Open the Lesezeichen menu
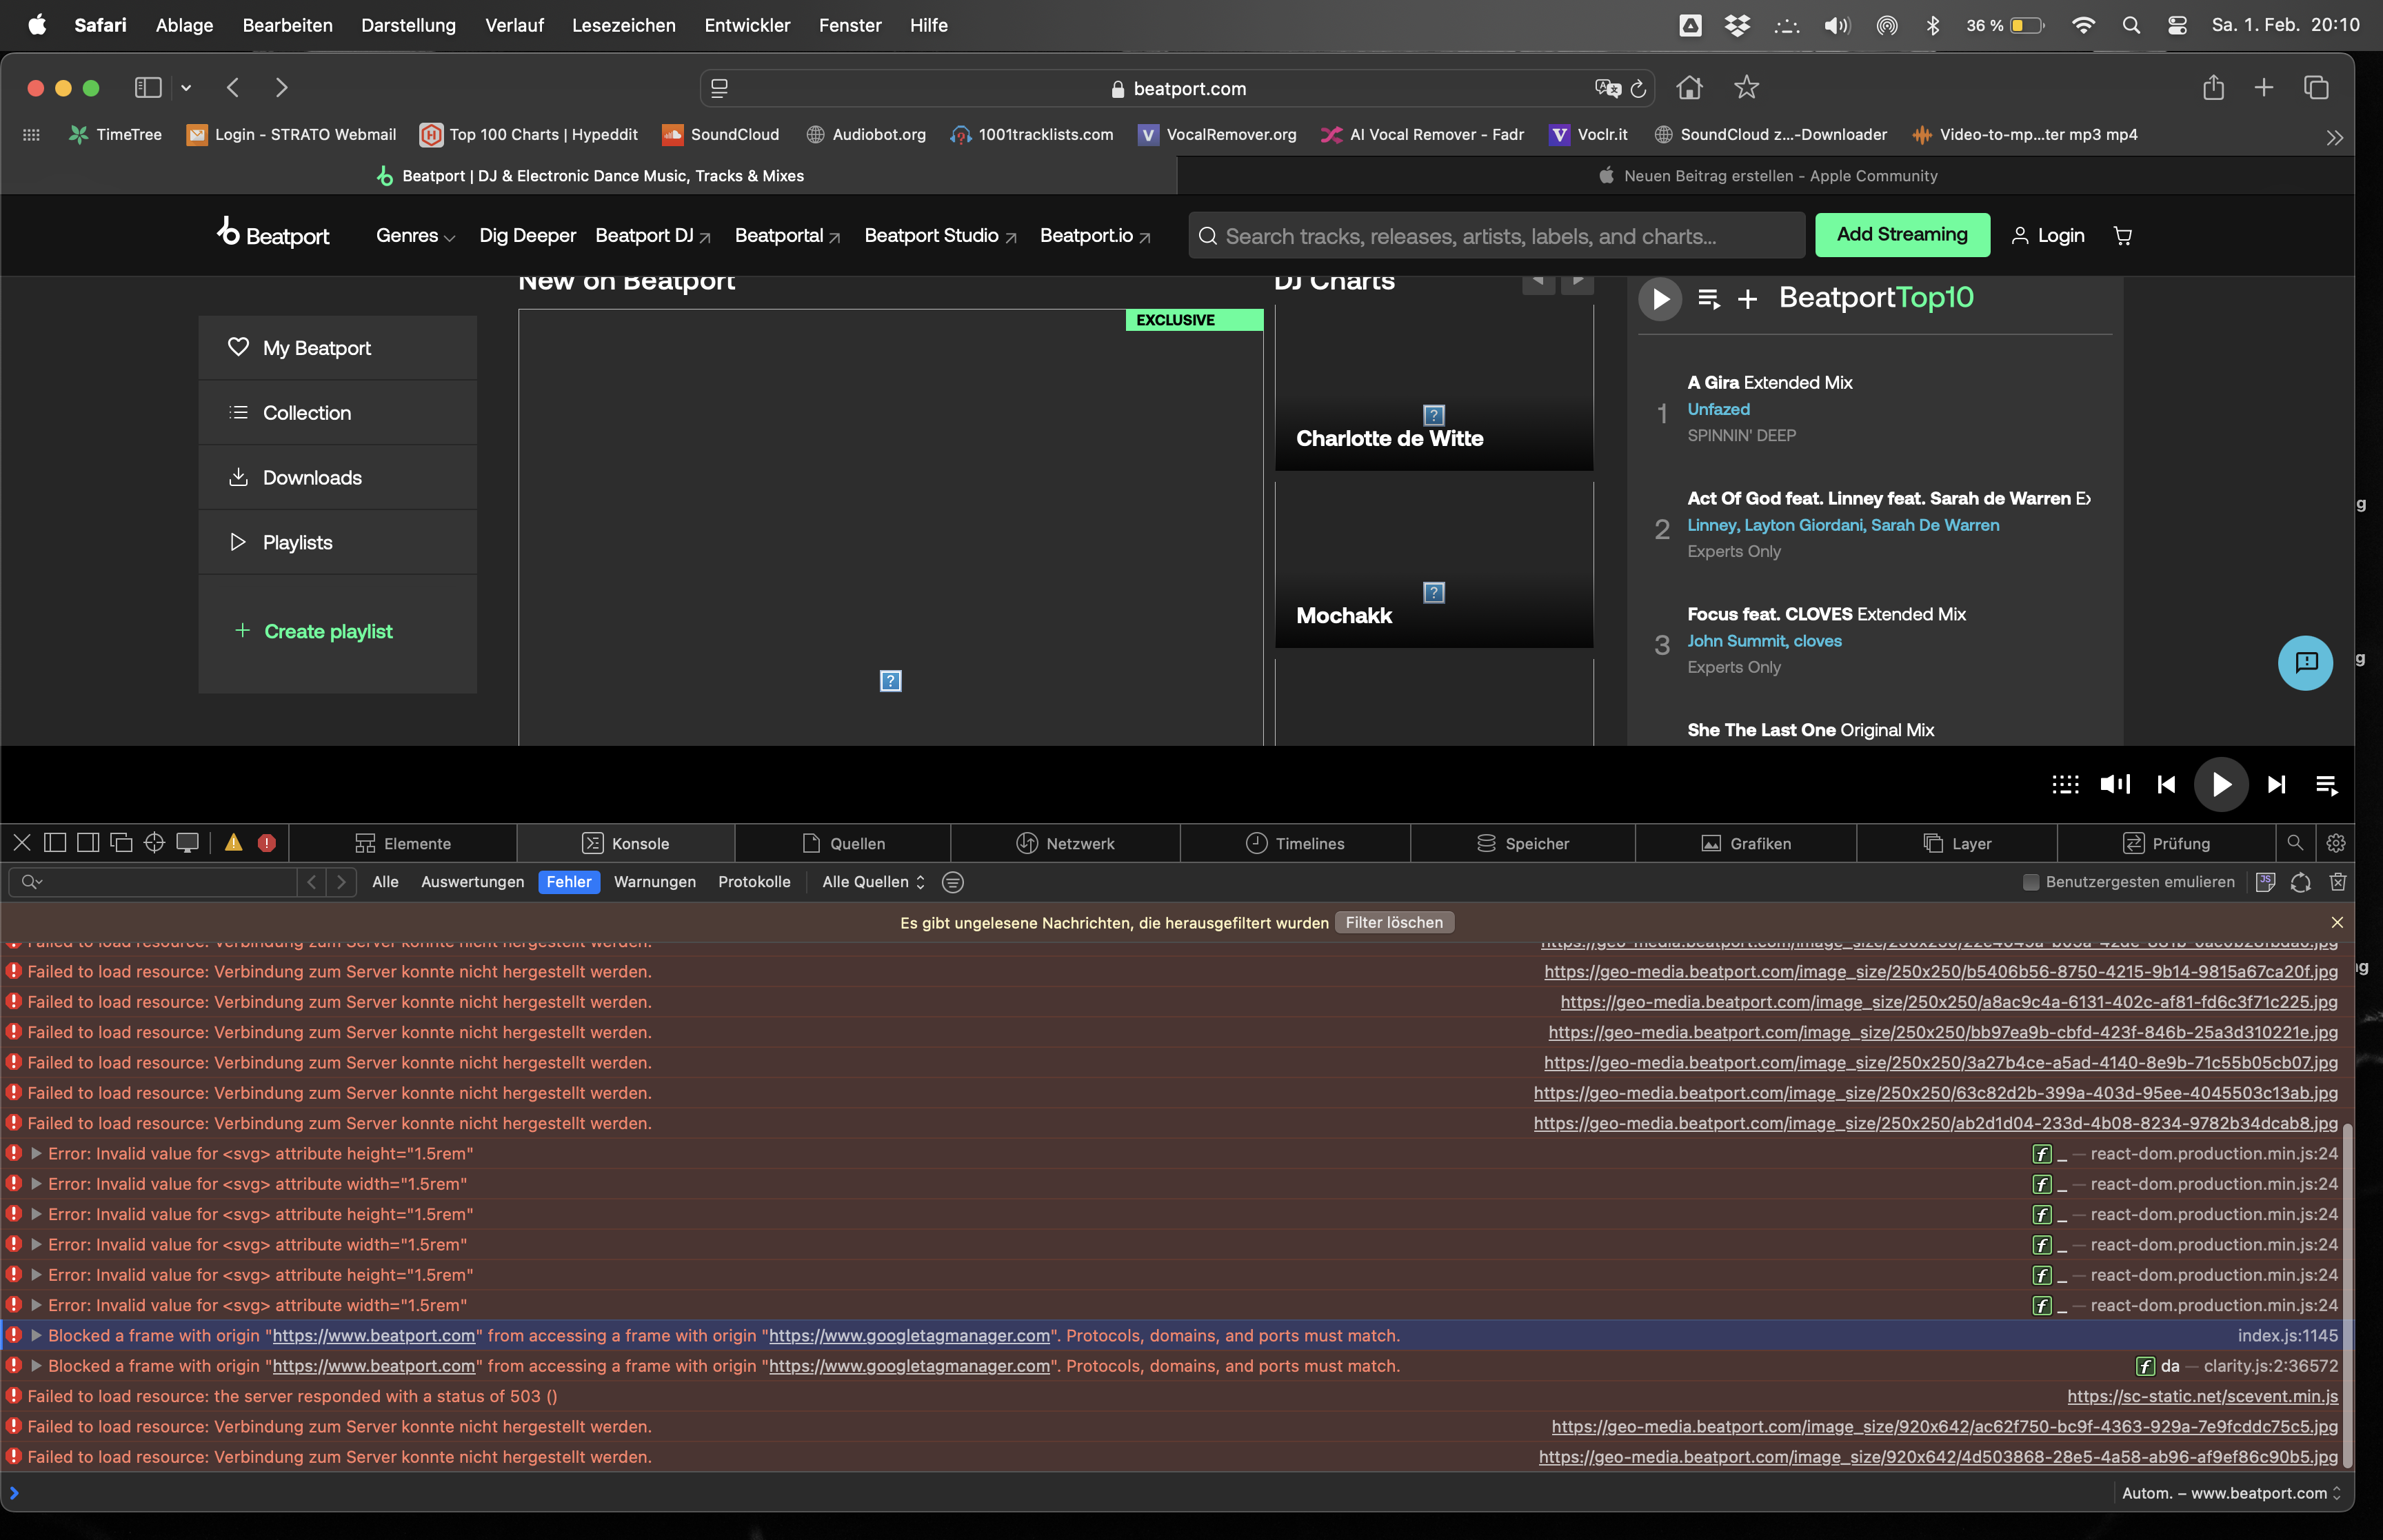This screenshot has width=2383, height=1540. point(623,25)
